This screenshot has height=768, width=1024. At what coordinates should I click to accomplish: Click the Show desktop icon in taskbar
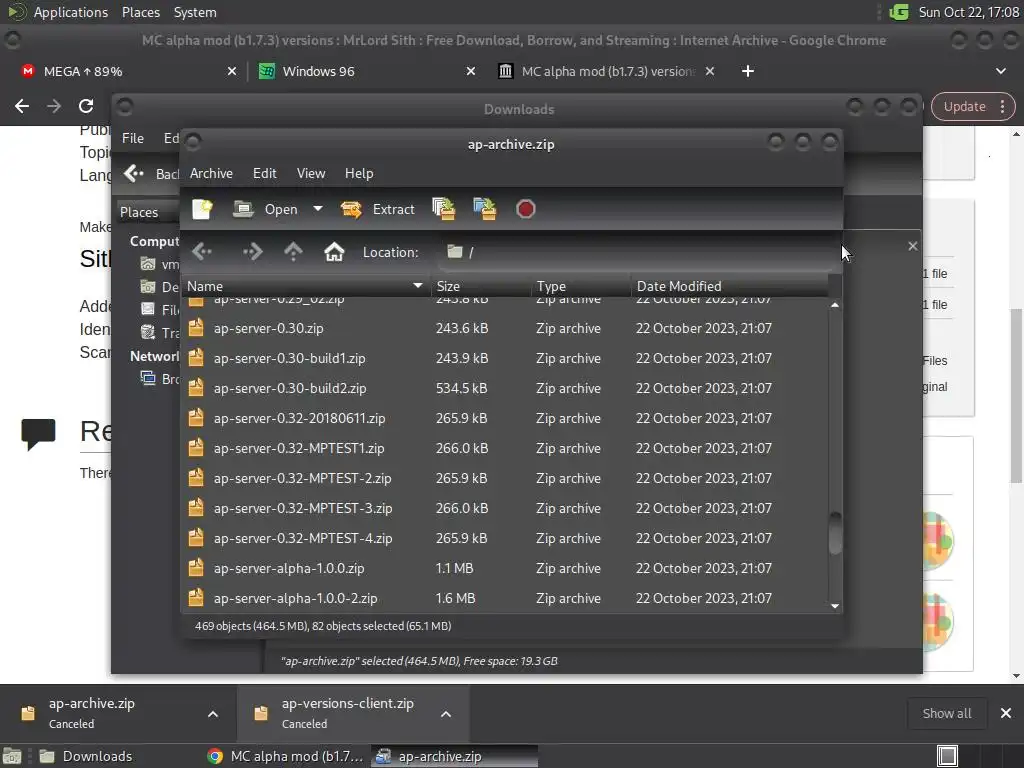click(x=12, y=756)
